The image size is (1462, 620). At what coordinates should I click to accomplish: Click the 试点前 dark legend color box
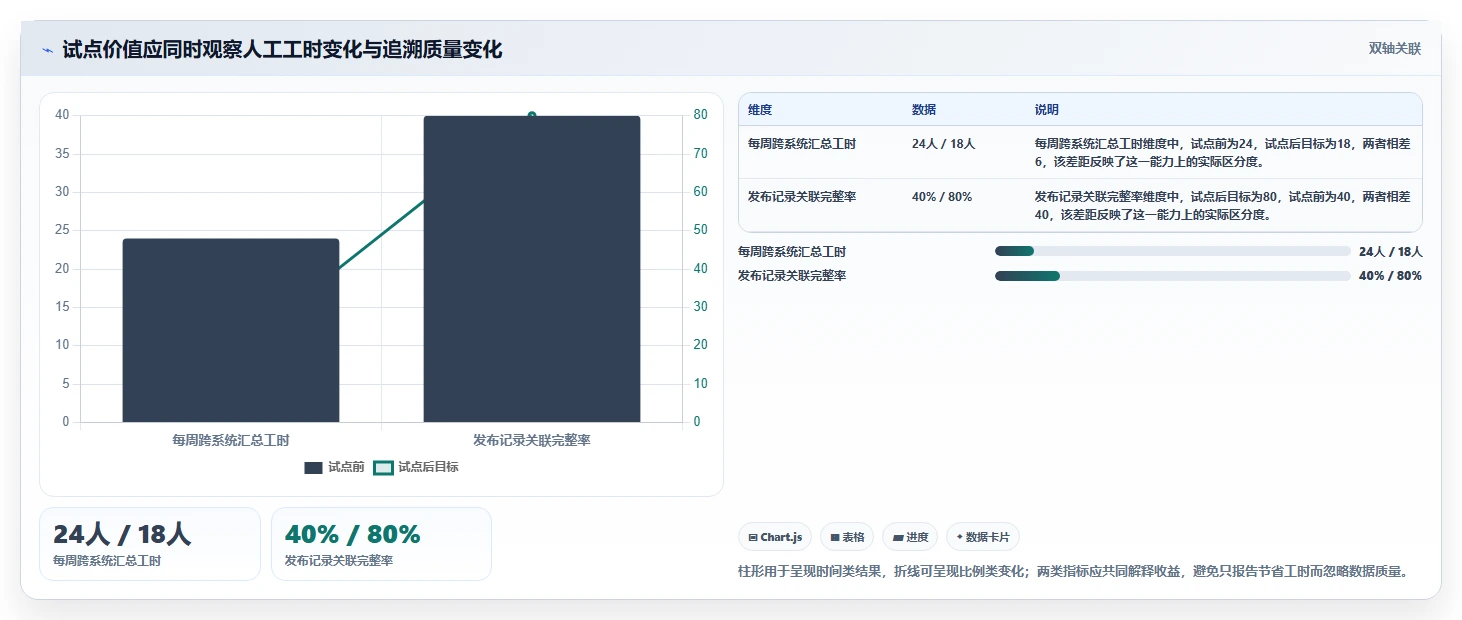tap(313, 467)
